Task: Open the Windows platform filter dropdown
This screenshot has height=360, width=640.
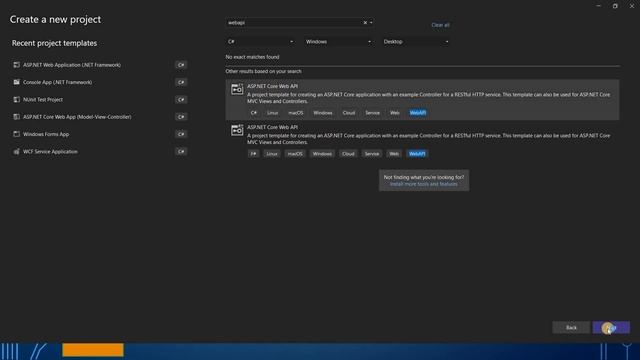Action: [x=338, y=42]
